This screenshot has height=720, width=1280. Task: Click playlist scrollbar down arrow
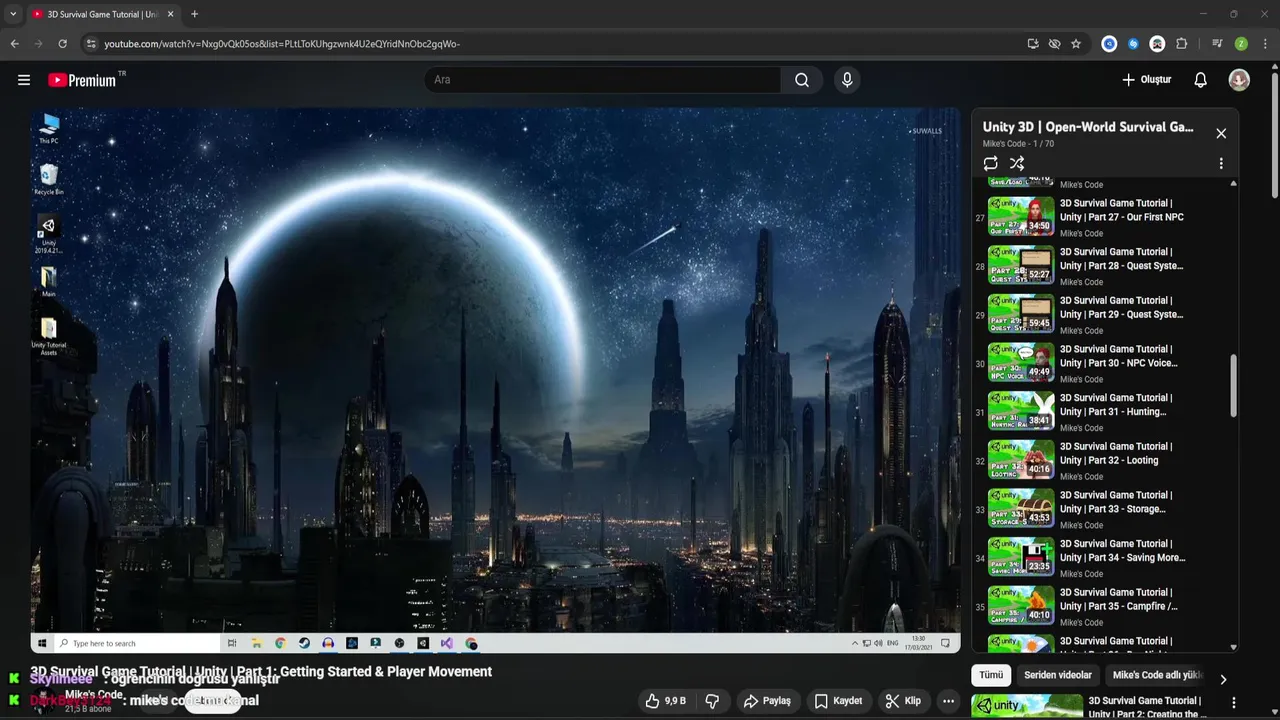pos(1233,647)
